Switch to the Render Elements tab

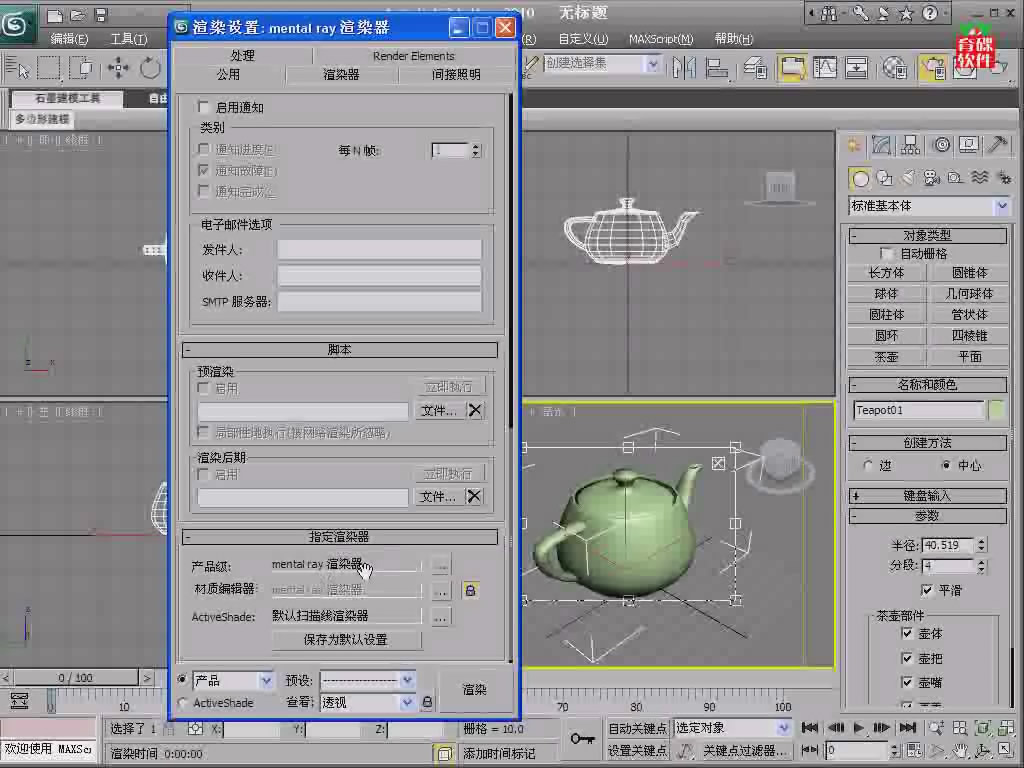coord(413,56)
